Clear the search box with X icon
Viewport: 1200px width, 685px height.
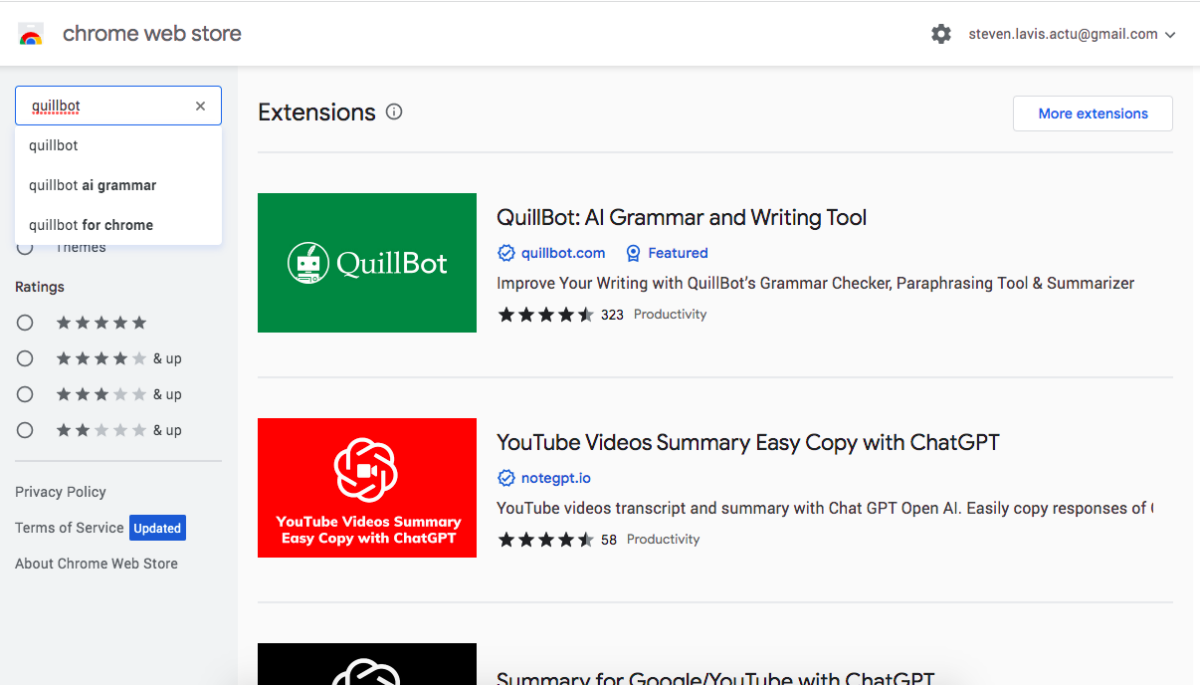(200, 106)
